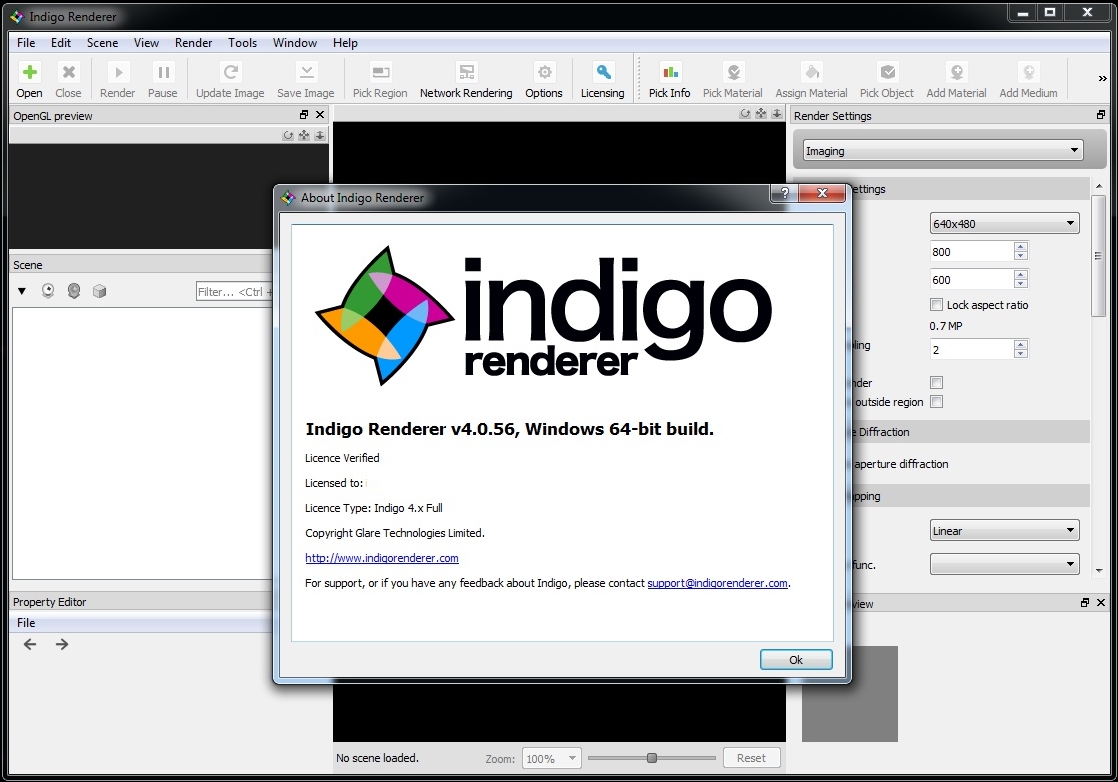The width and height of the screenshot is (1118, 782).
Task: Go forward in Property Editor
Action: [62, 644]
